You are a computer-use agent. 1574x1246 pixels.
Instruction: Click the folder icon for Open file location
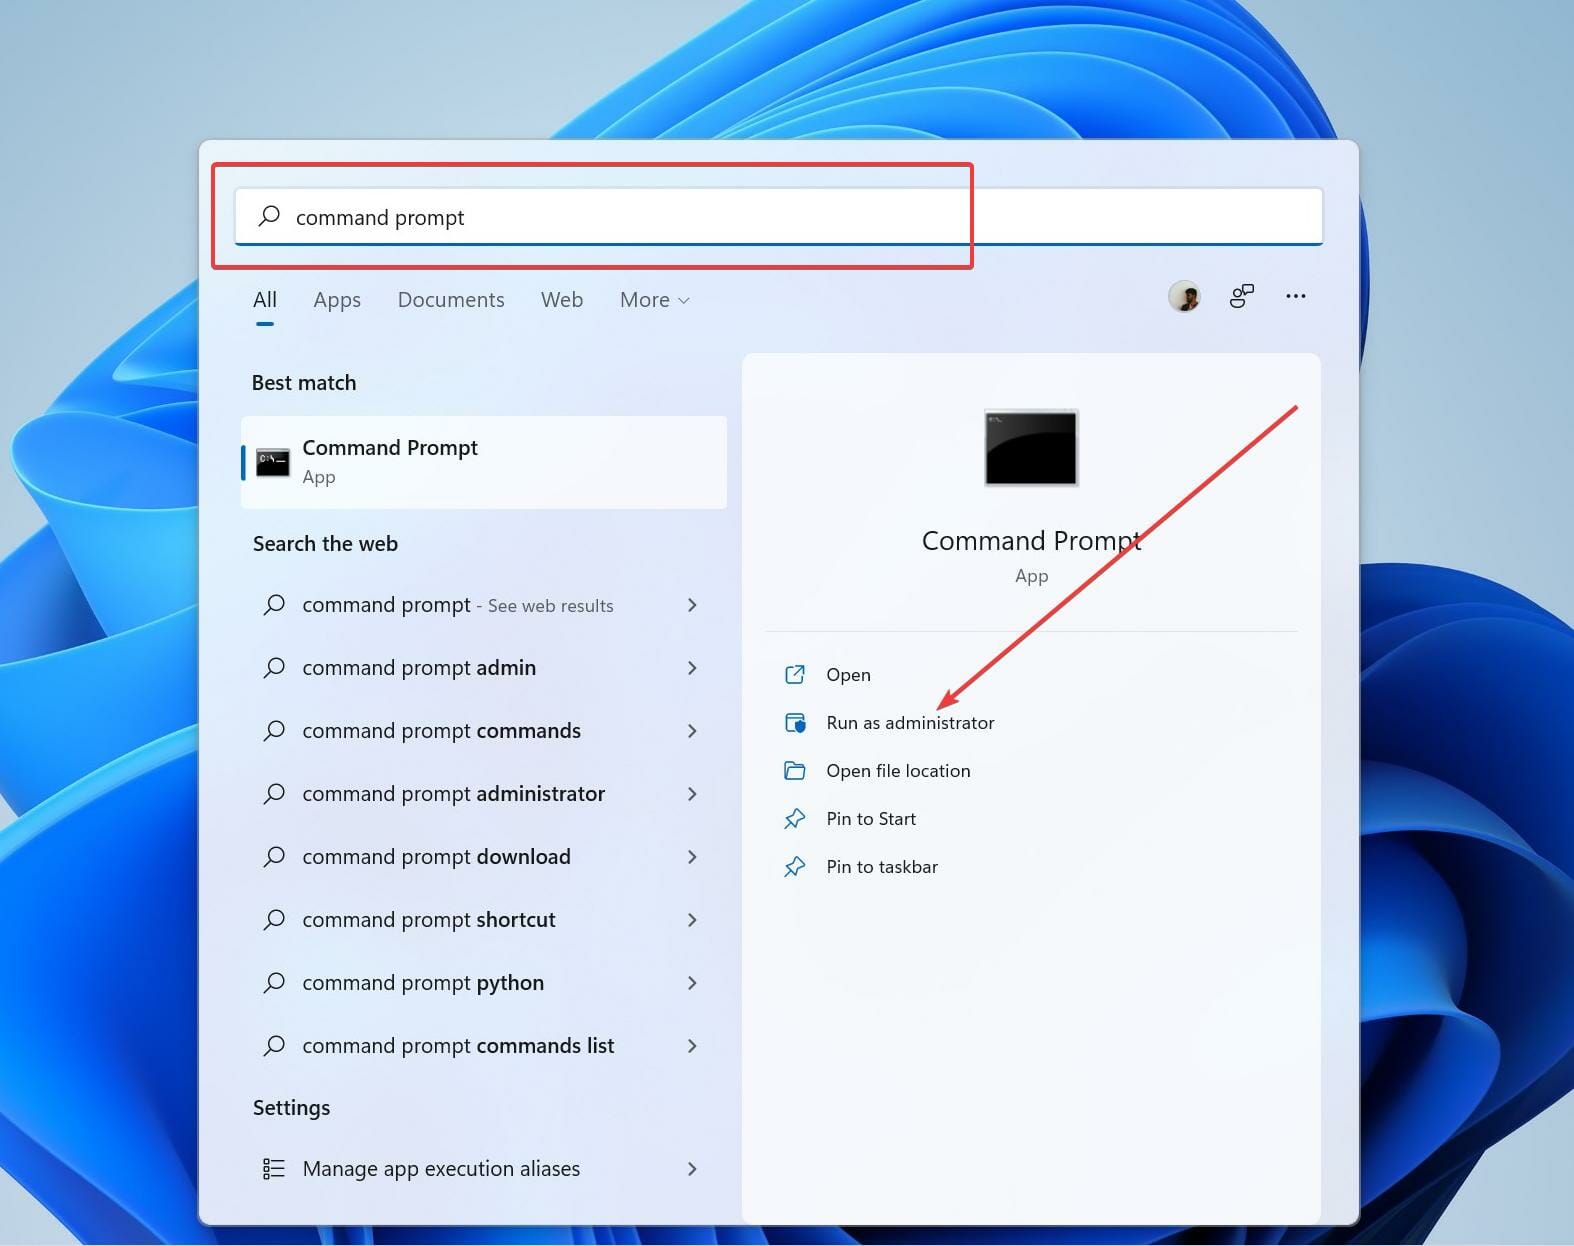[795, 771]
